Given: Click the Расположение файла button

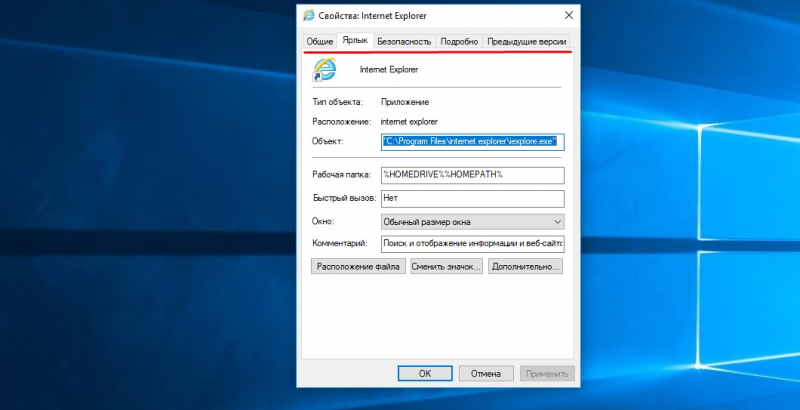Looking at the screenshot, I should coord(358,266).
